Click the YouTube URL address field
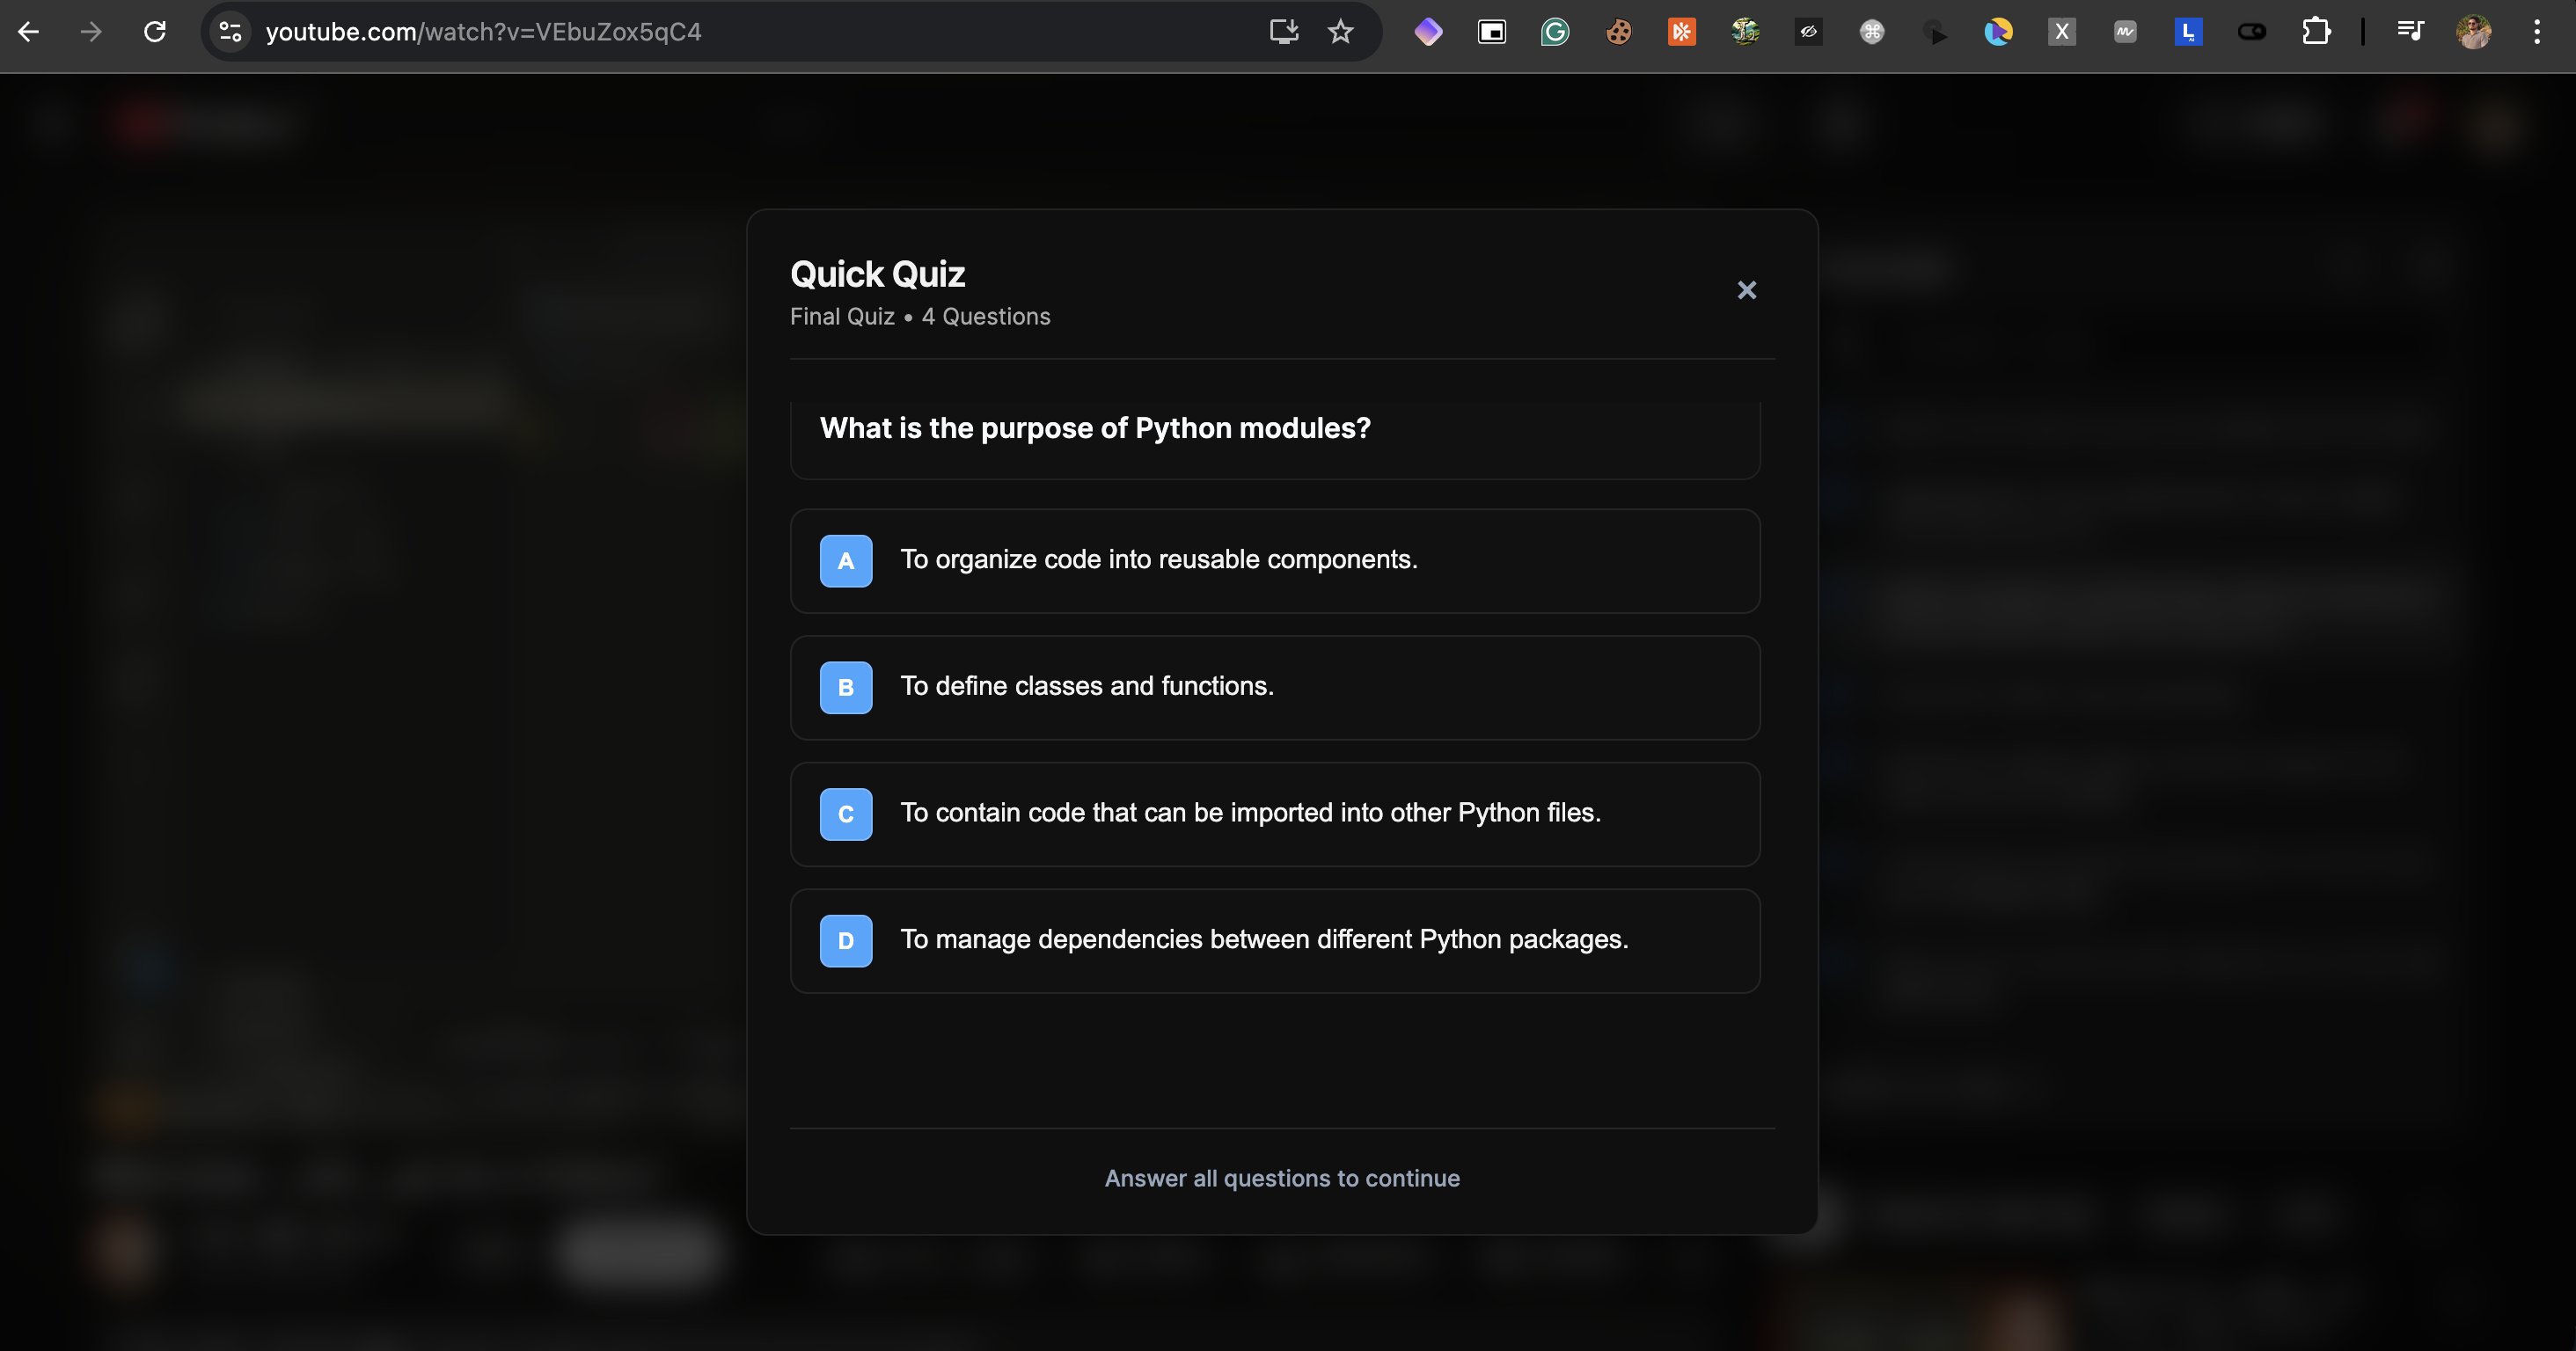The height and width of the screenshot is (1351, 2576). (700, 32)
